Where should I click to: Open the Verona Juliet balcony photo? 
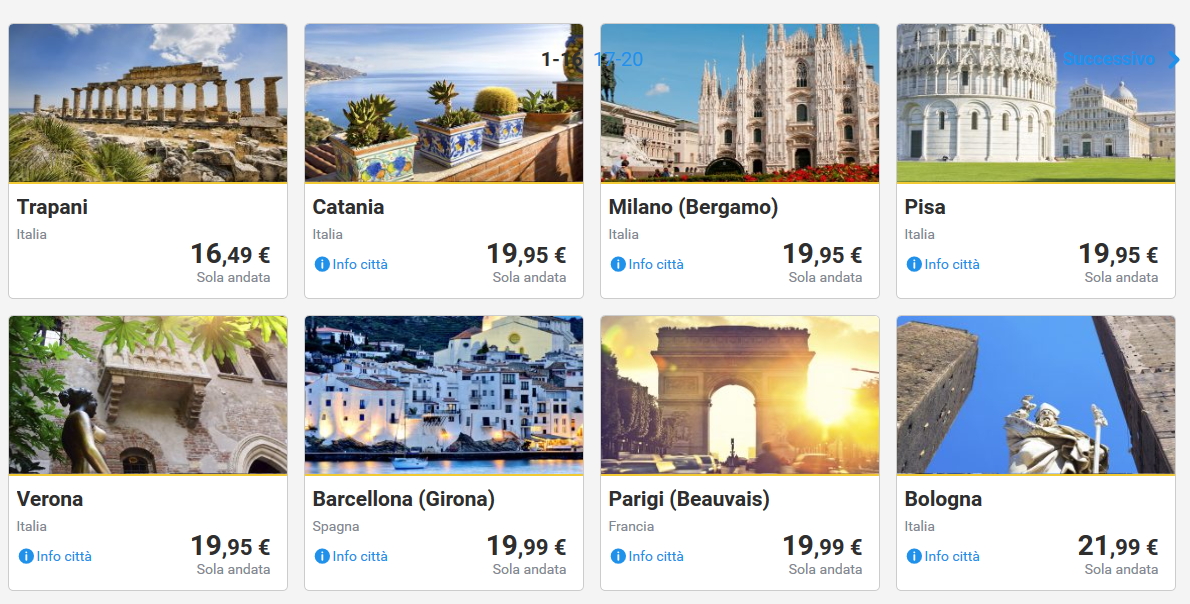click(x=148, y=395)
